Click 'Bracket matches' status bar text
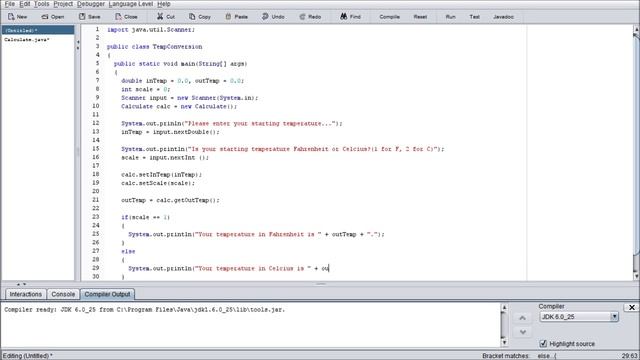Screen dimensions: 640x360 coord(505,356)
